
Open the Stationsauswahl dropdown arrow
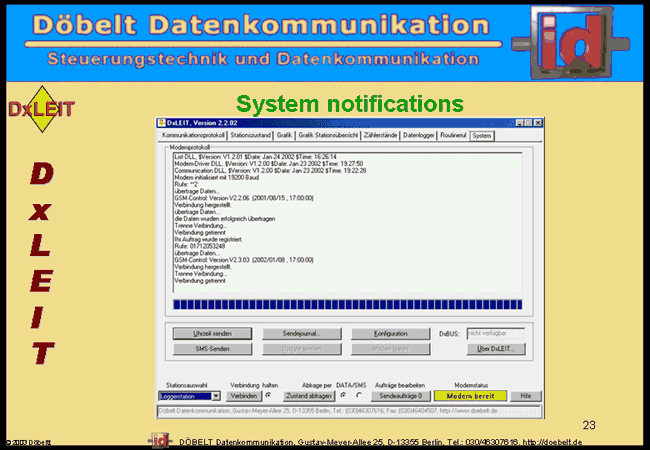pos(216,396)
